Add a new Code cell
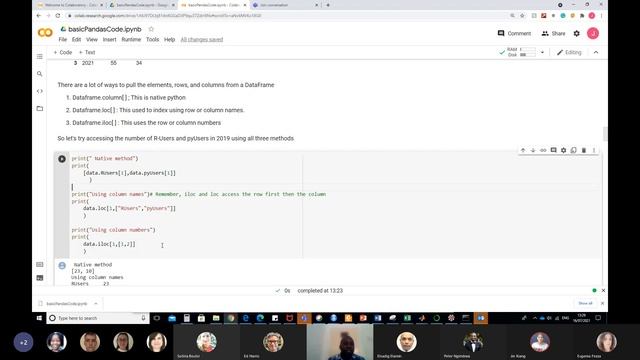Screen dimensions: 640x360 63,52
